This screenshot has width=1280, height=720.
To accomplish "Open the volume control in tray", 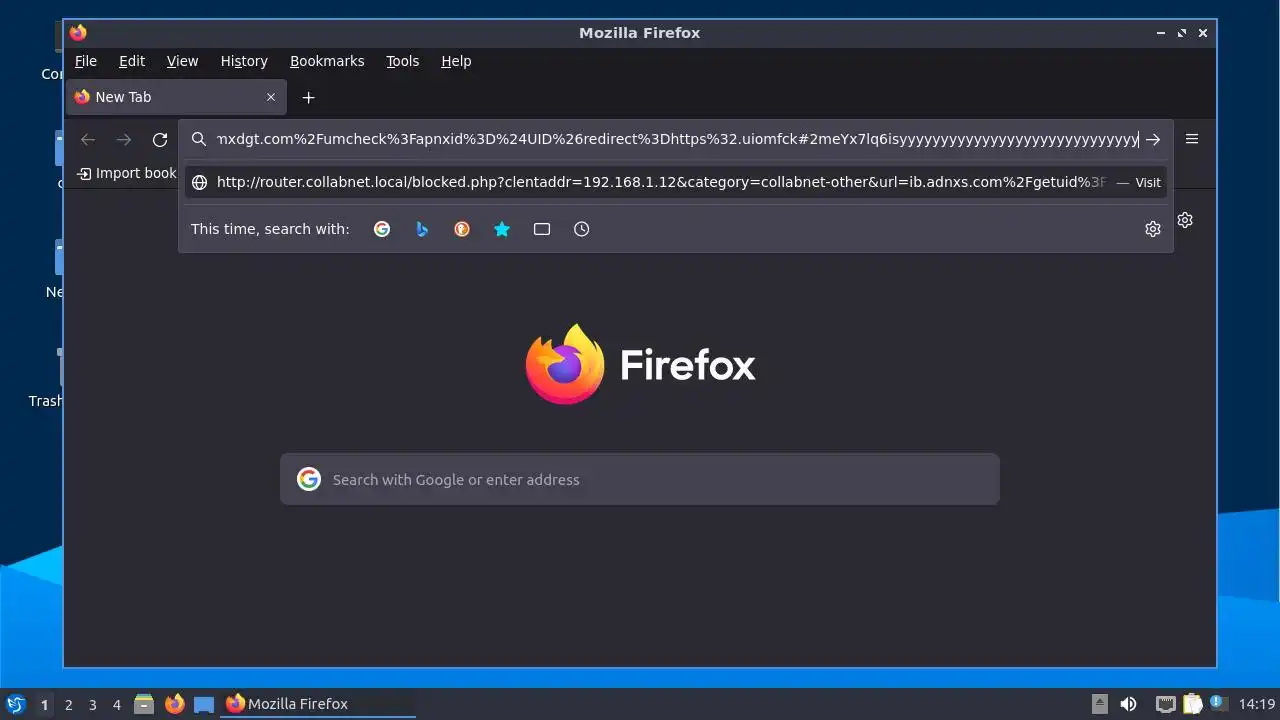I will [x=1128, y=704].
